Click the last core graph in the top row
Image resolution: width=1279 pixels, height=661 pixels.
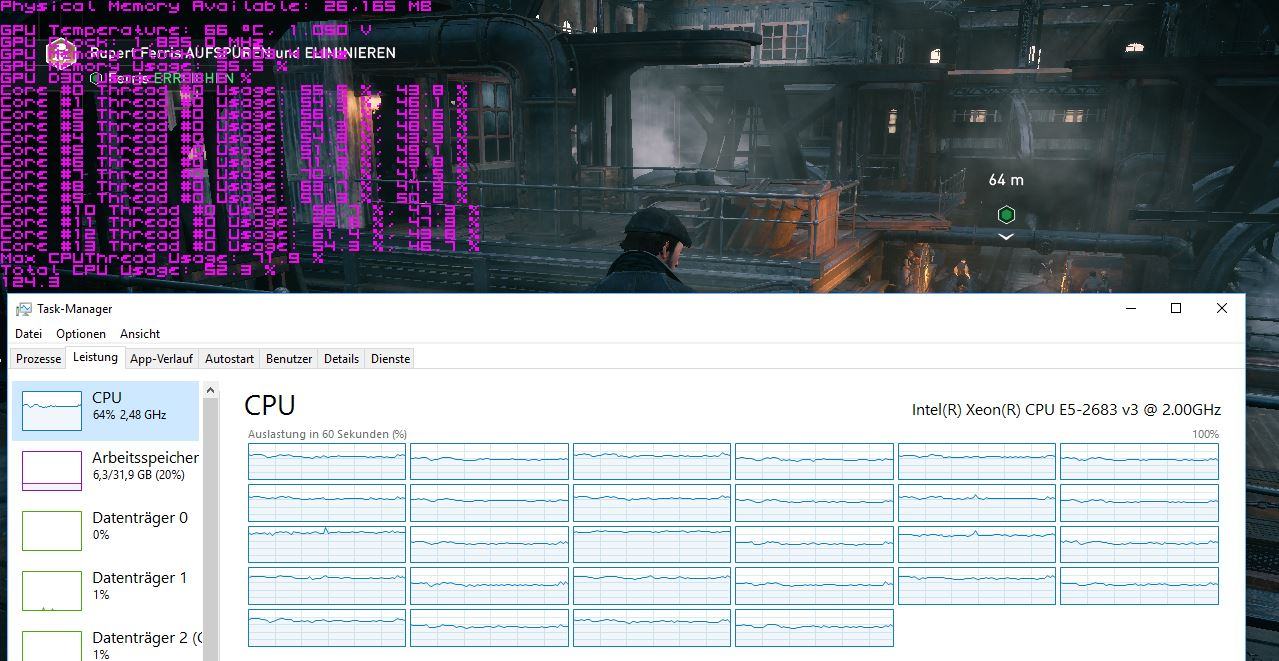[1139, 462]
